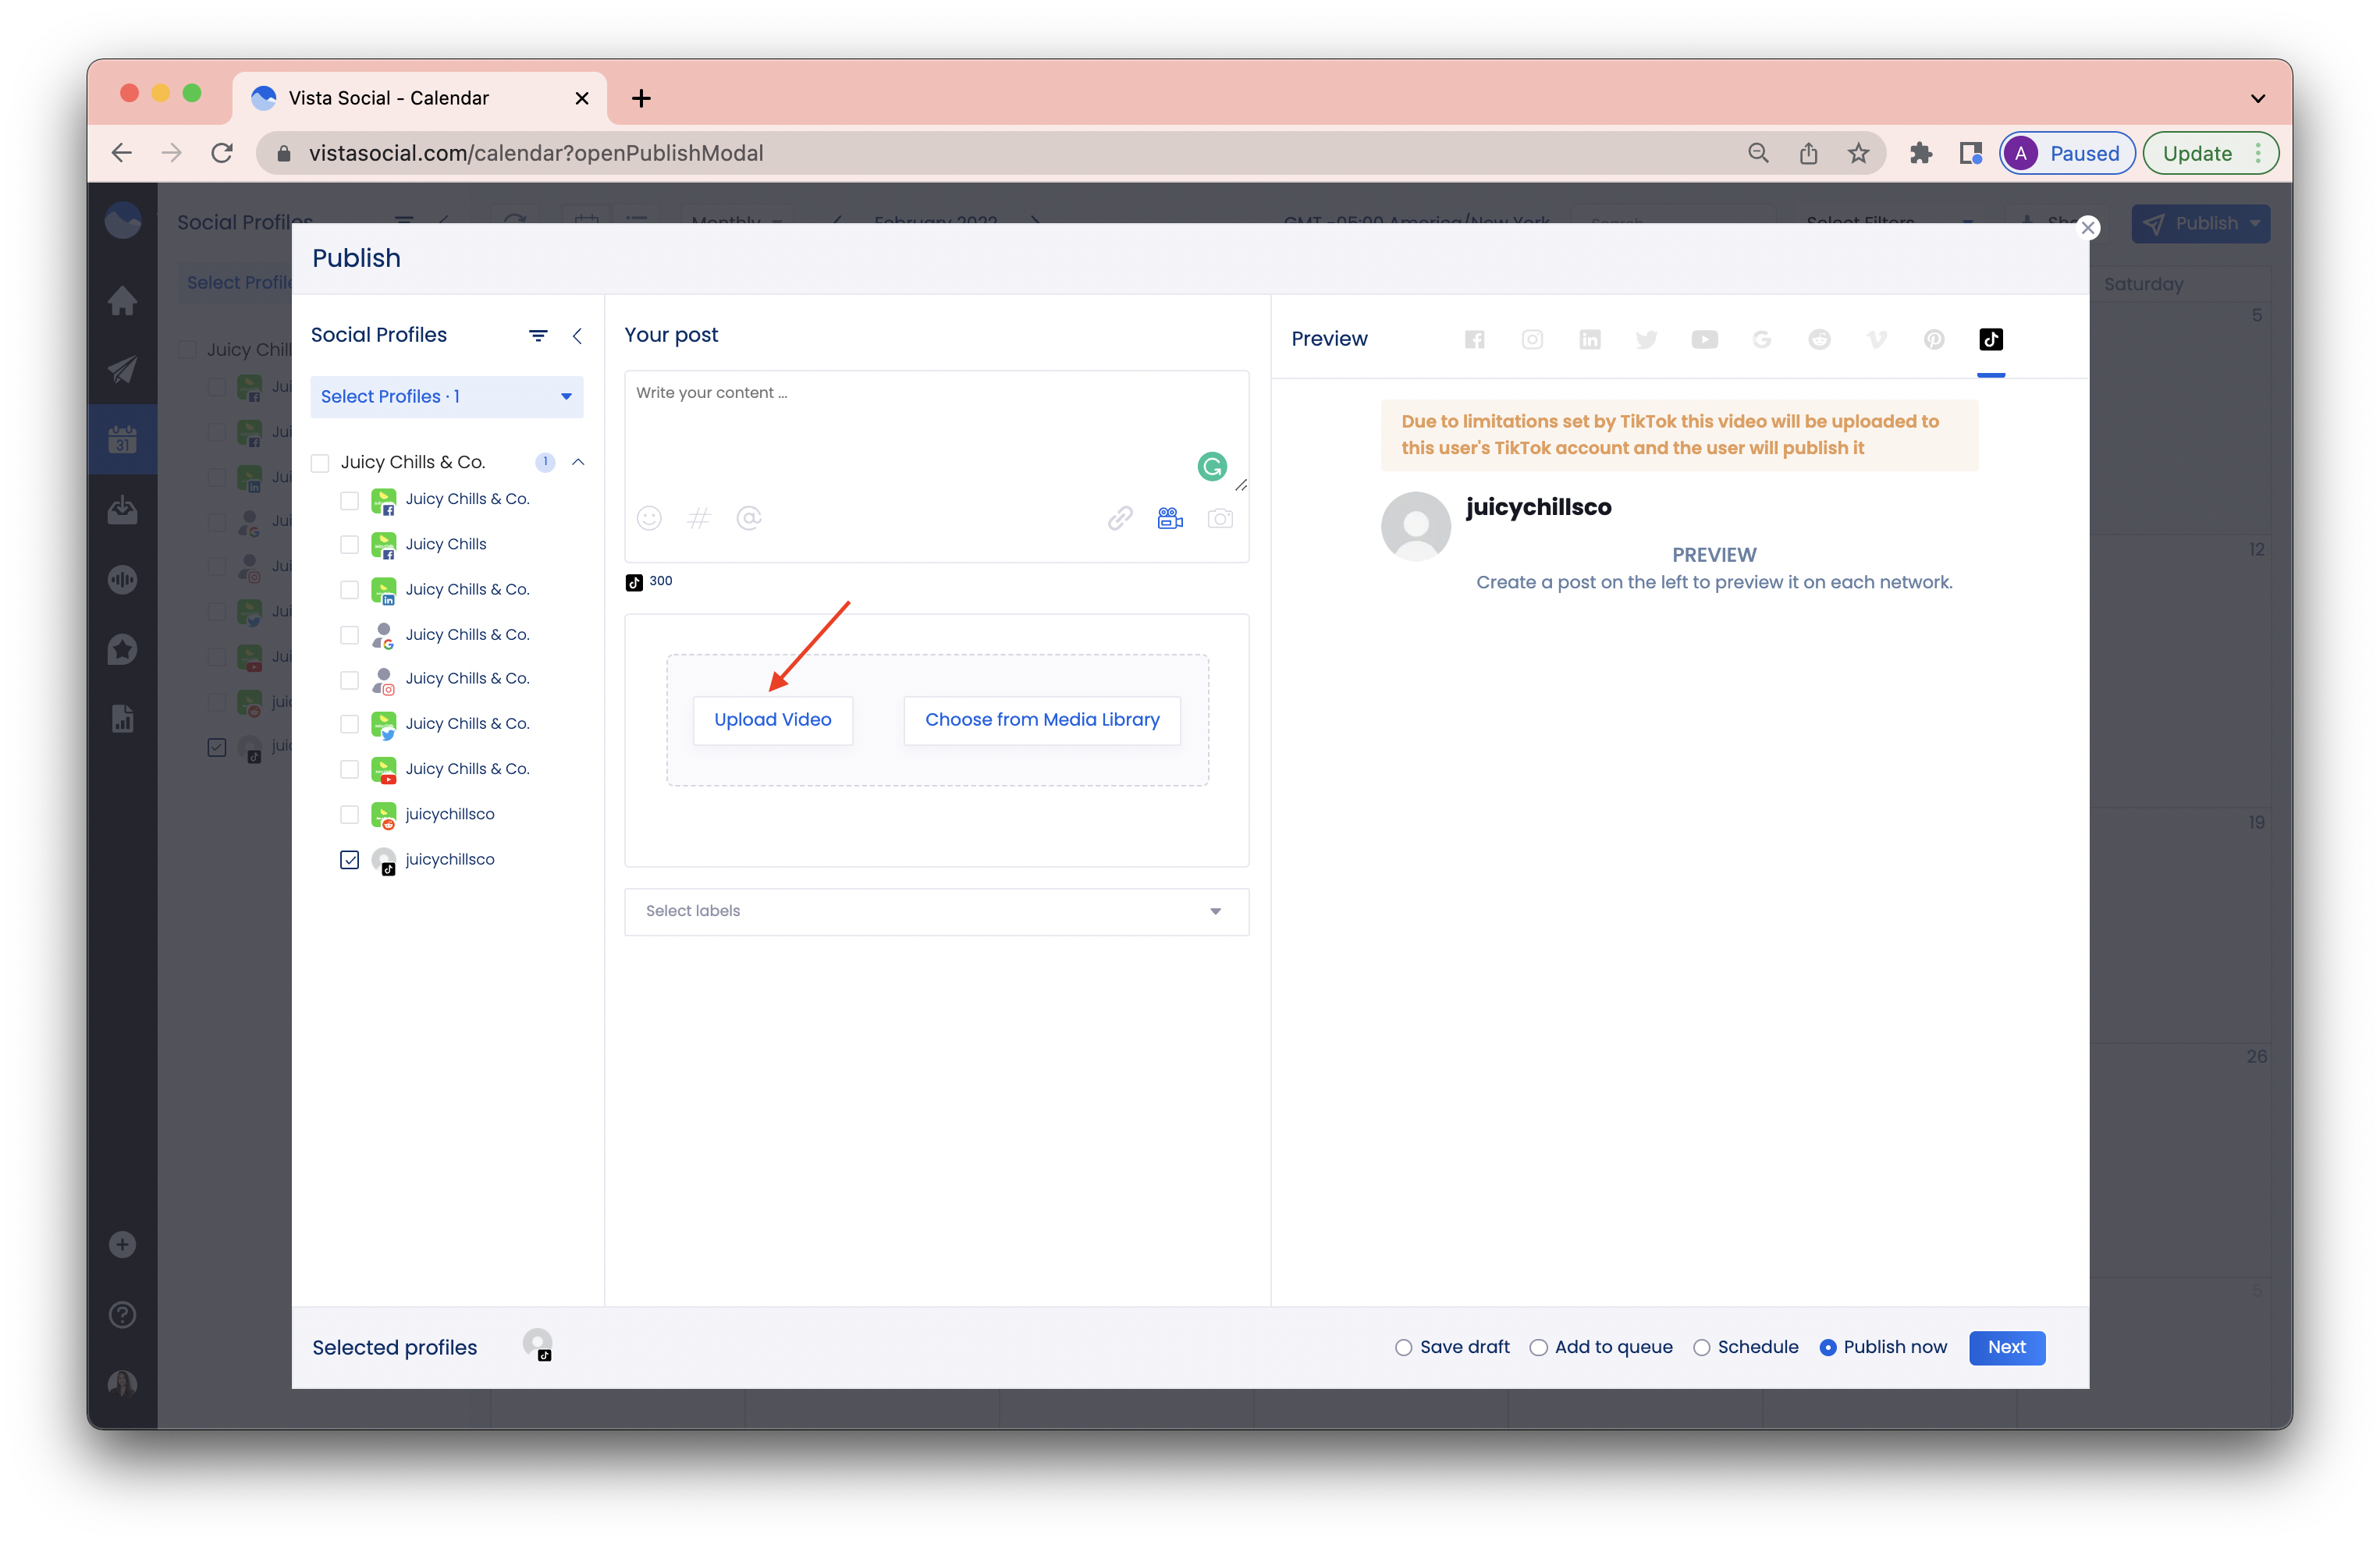Switch preview to the YouTube icon
Image resolution: width=2380 pixels, height=1545 pixels.
pyautogui.click(x=1704, y=339)
